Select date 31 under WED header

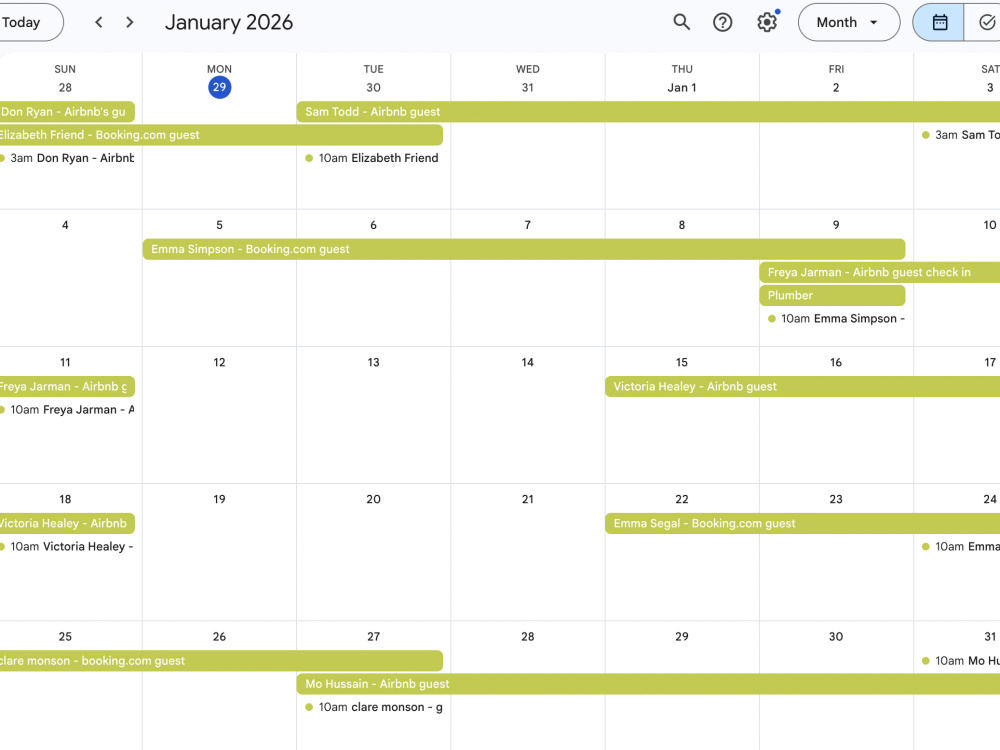tap(527, 87)
